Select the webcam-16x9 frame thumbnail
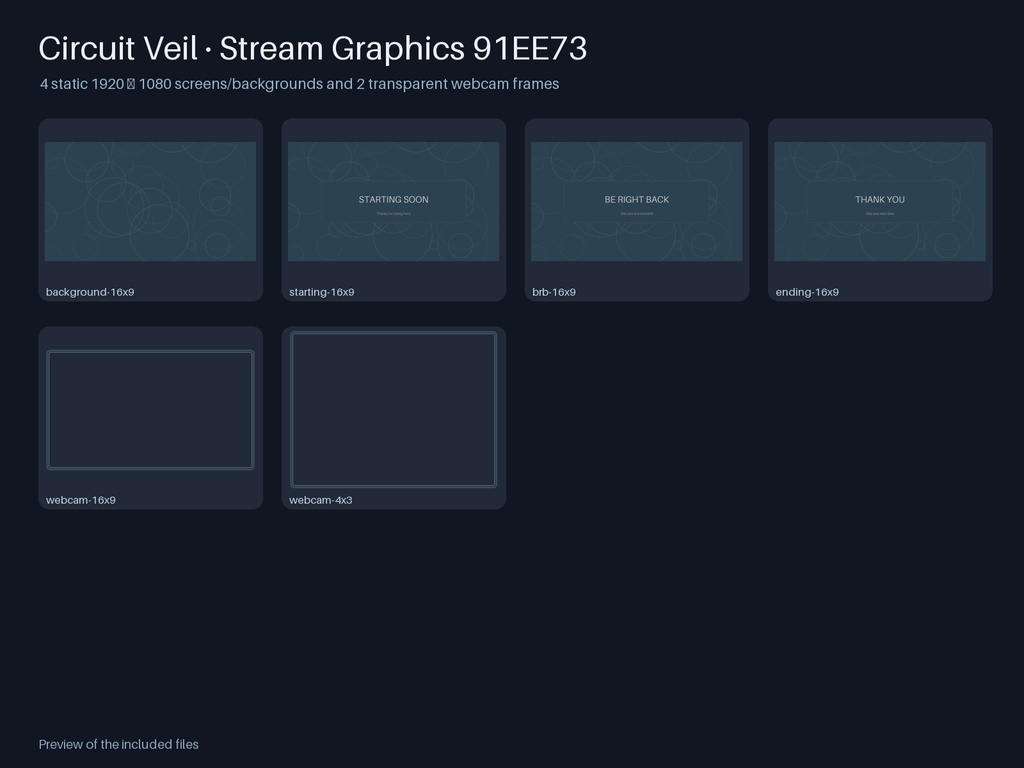Screen dimensions: 1024x768 pyautogui.click(x=150, y=409)
